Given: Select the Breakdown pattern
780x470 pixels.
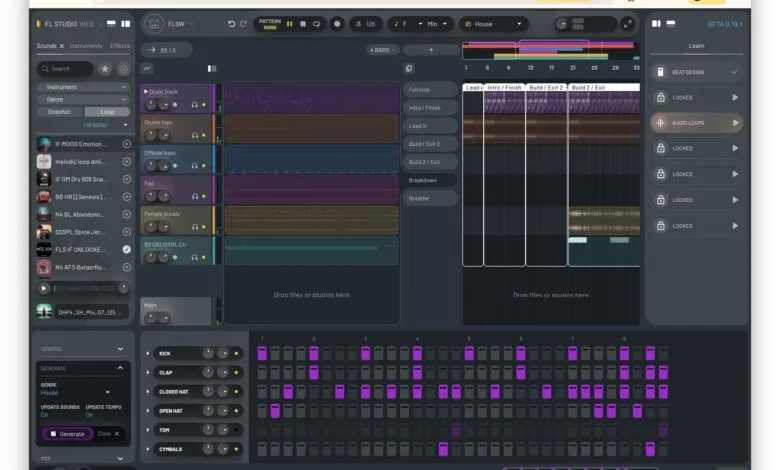Looking at the screenshot, I should tap(430, 180).
